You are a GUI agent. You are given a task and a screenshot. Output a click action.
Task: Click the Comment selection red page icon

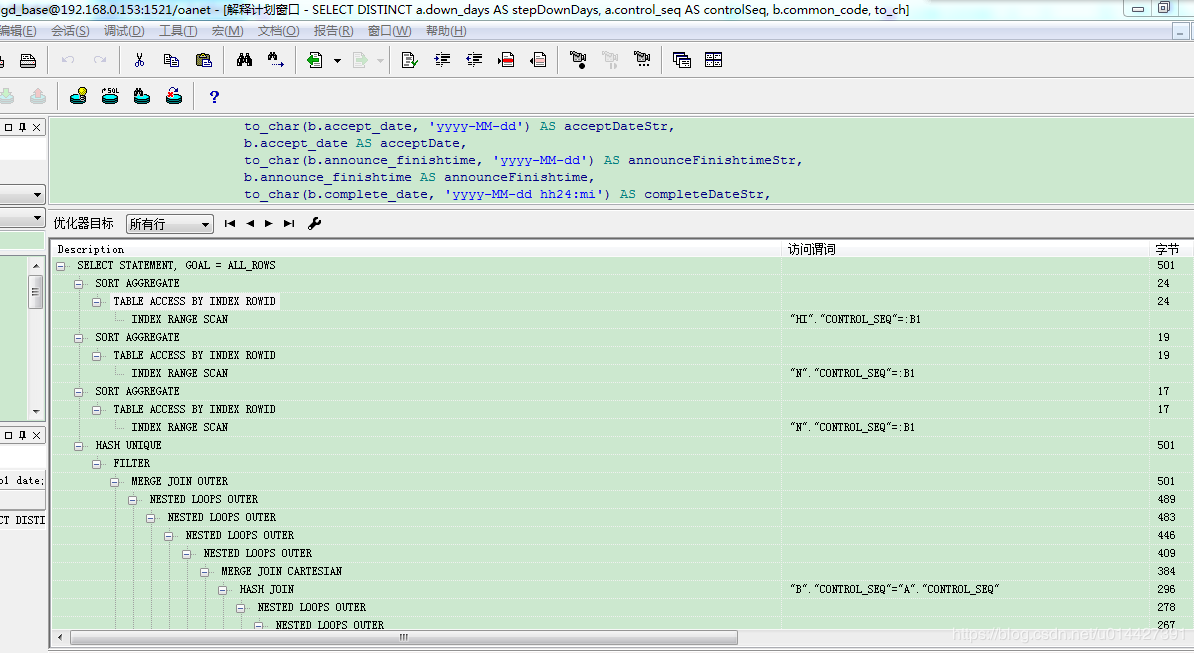(506, 60)
